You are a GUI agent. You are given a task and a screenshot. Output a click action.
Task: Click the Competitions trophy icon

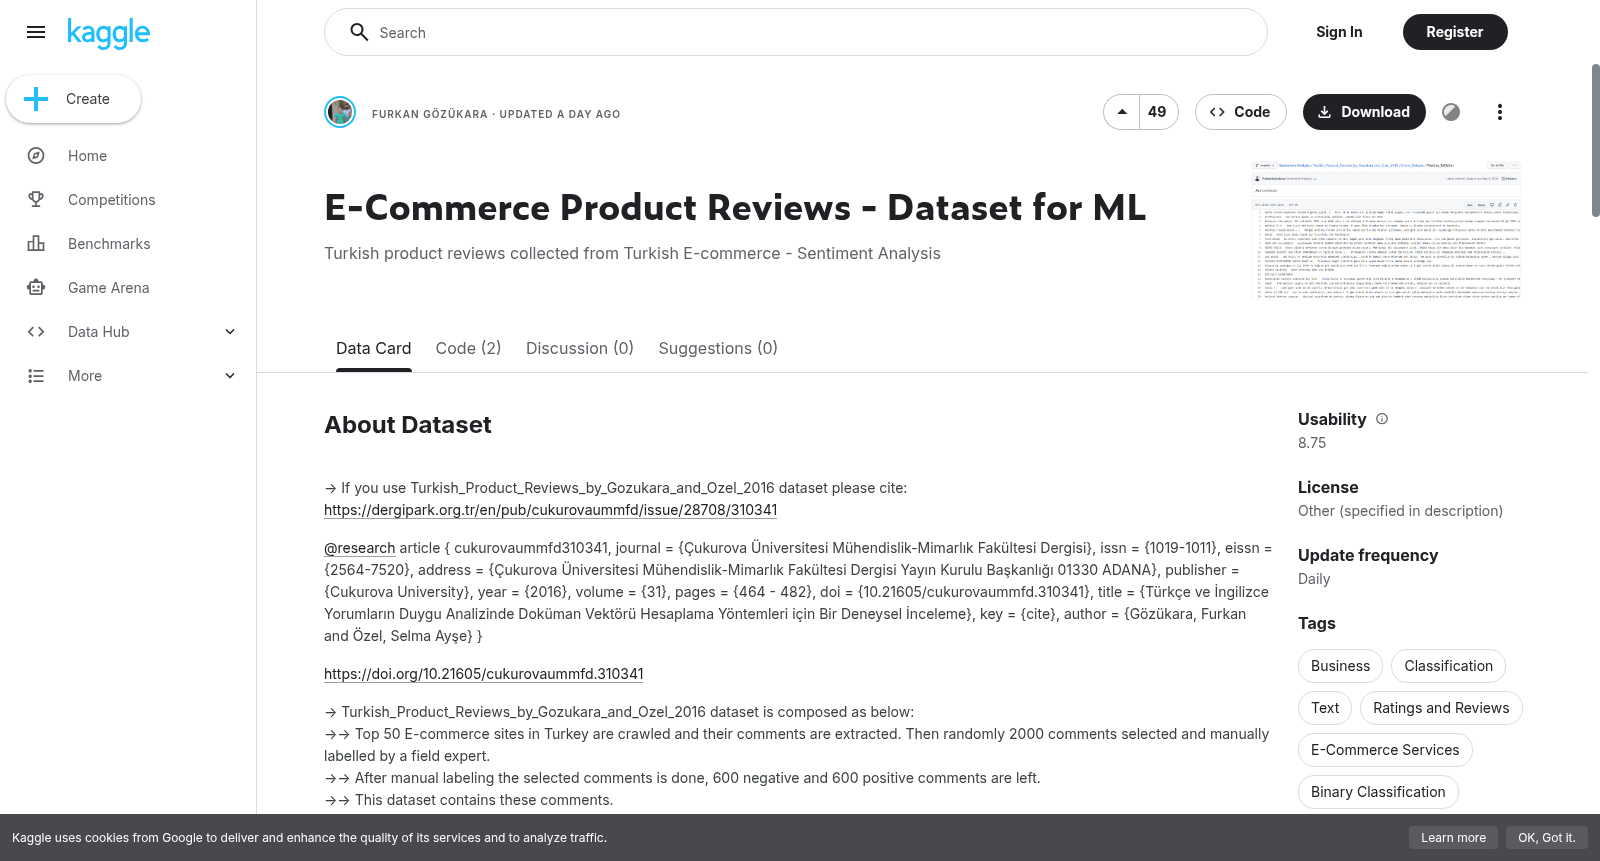(x=36, y=200)
